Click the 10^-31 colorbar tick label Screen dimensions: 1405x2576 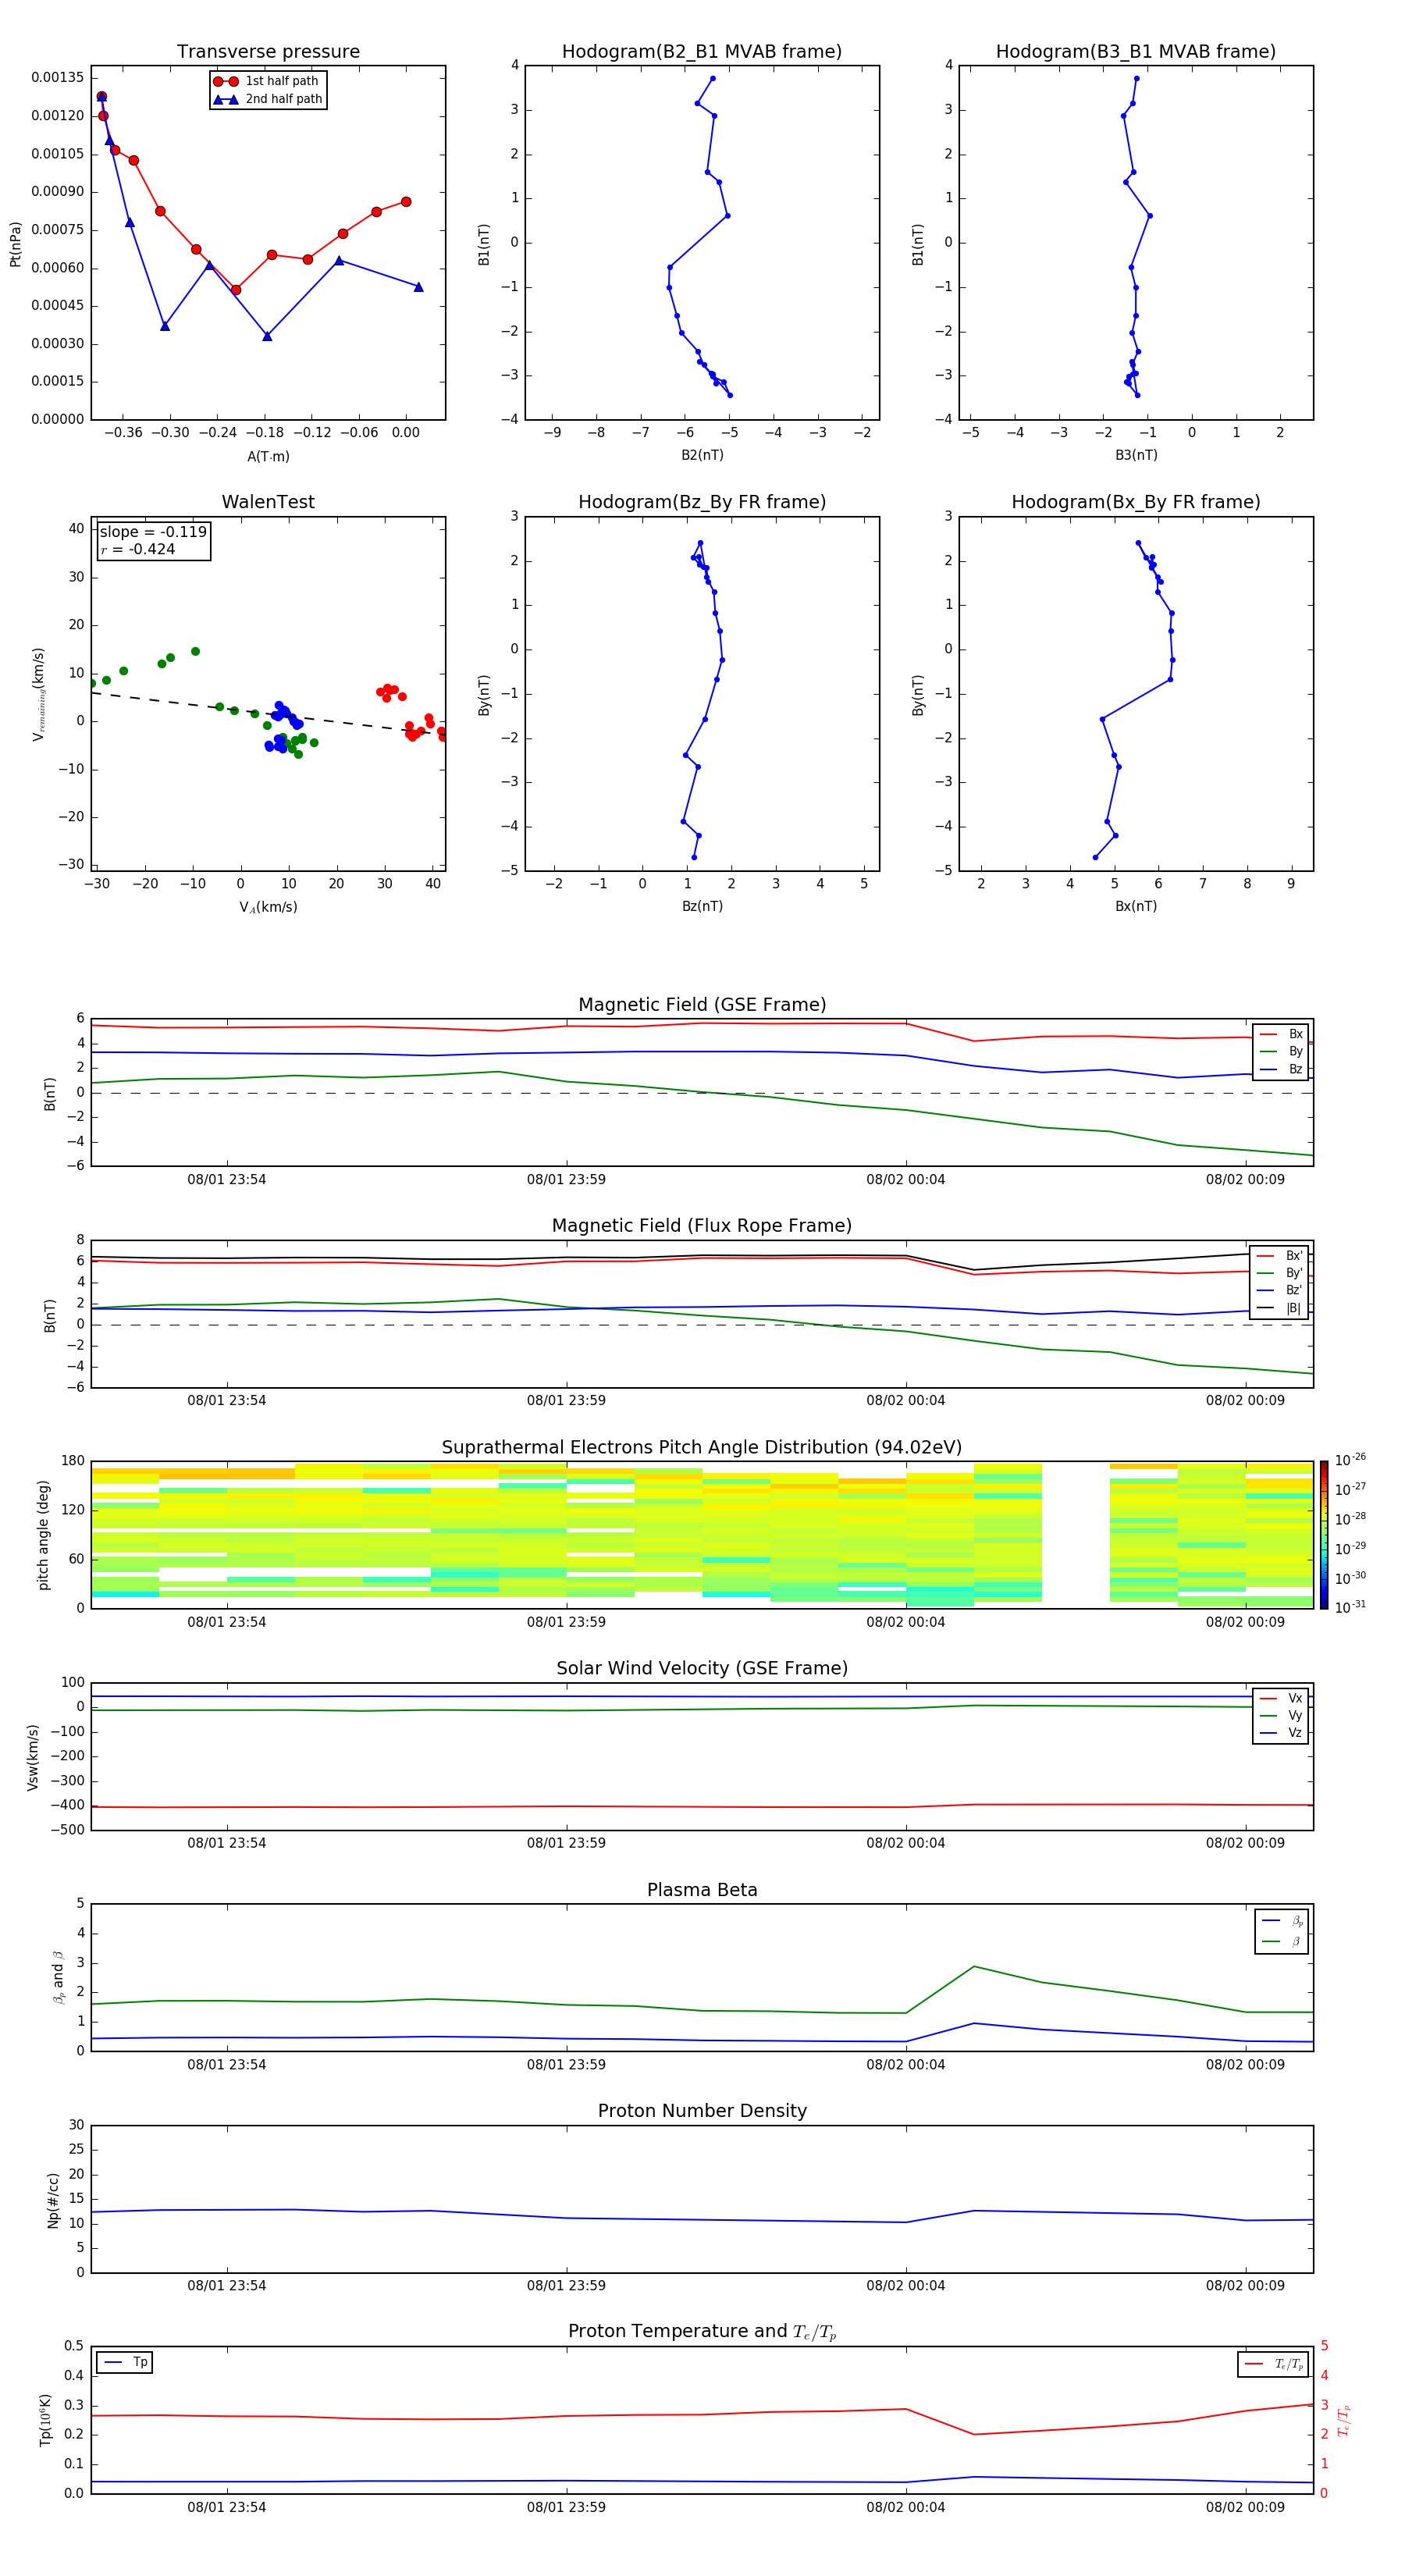pos(1350,1607)
